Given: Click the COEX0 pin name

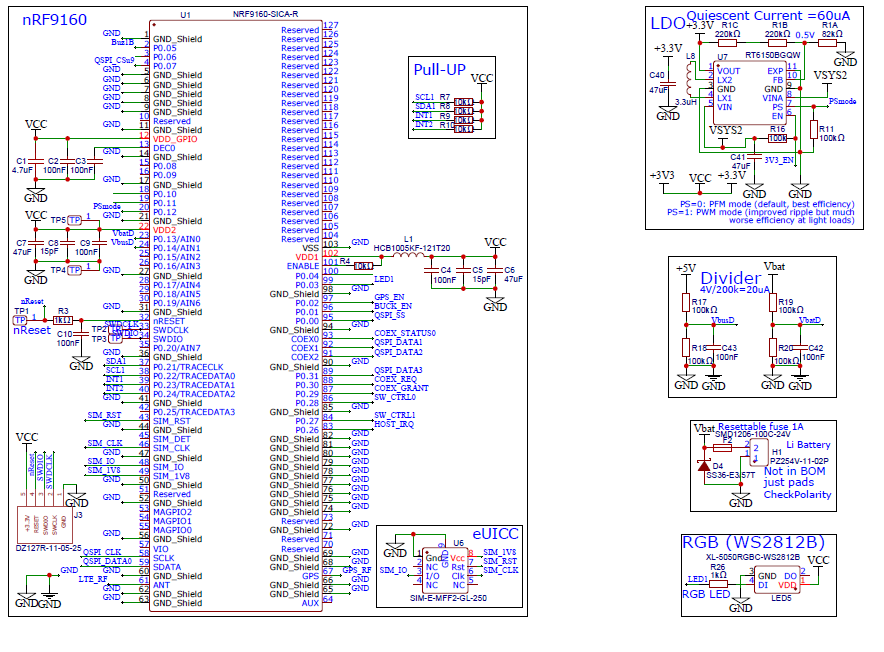Looking at the screenshot, I should pos(305,340).
